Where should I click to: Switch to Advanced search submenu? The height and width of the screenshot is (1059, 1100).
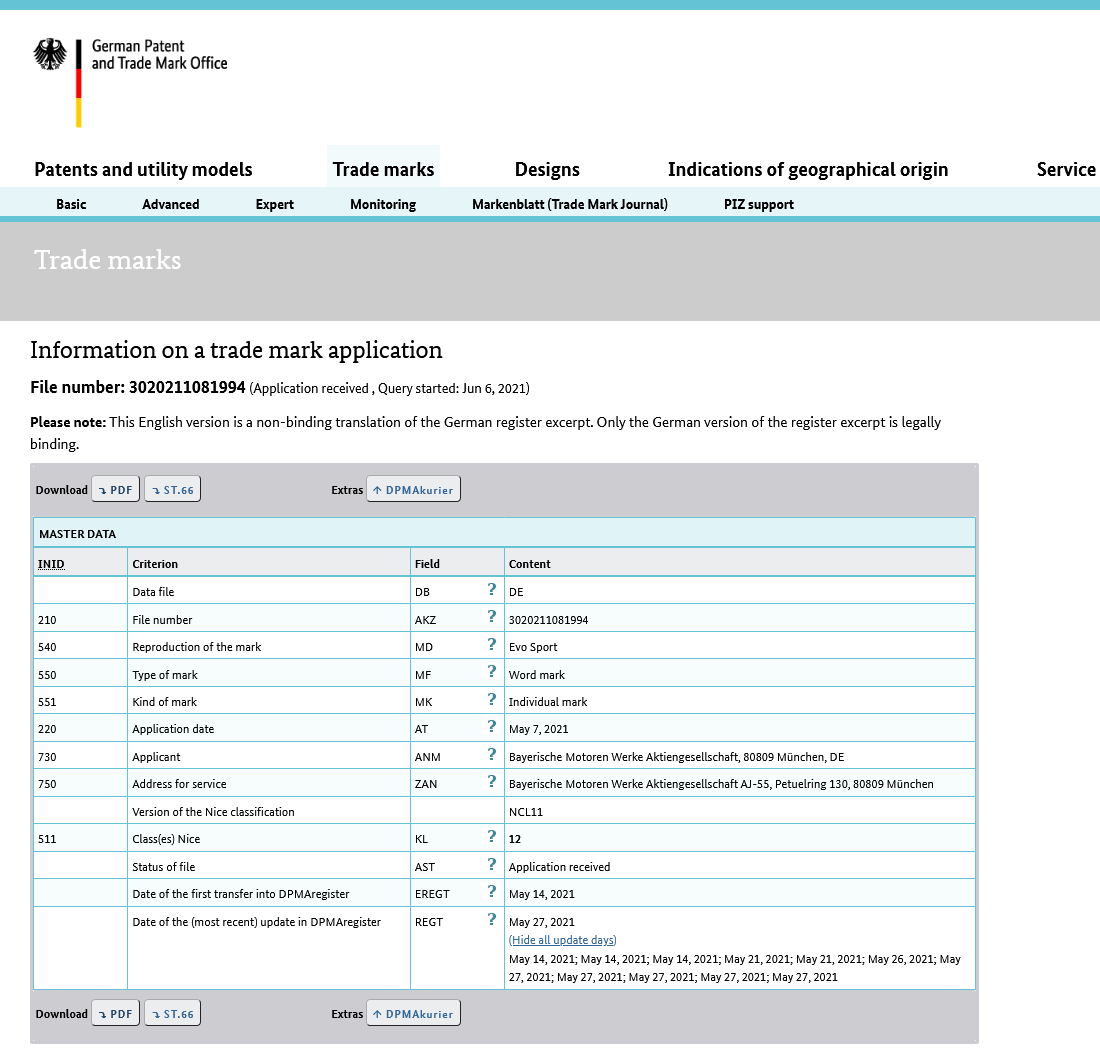click(170, 204)
